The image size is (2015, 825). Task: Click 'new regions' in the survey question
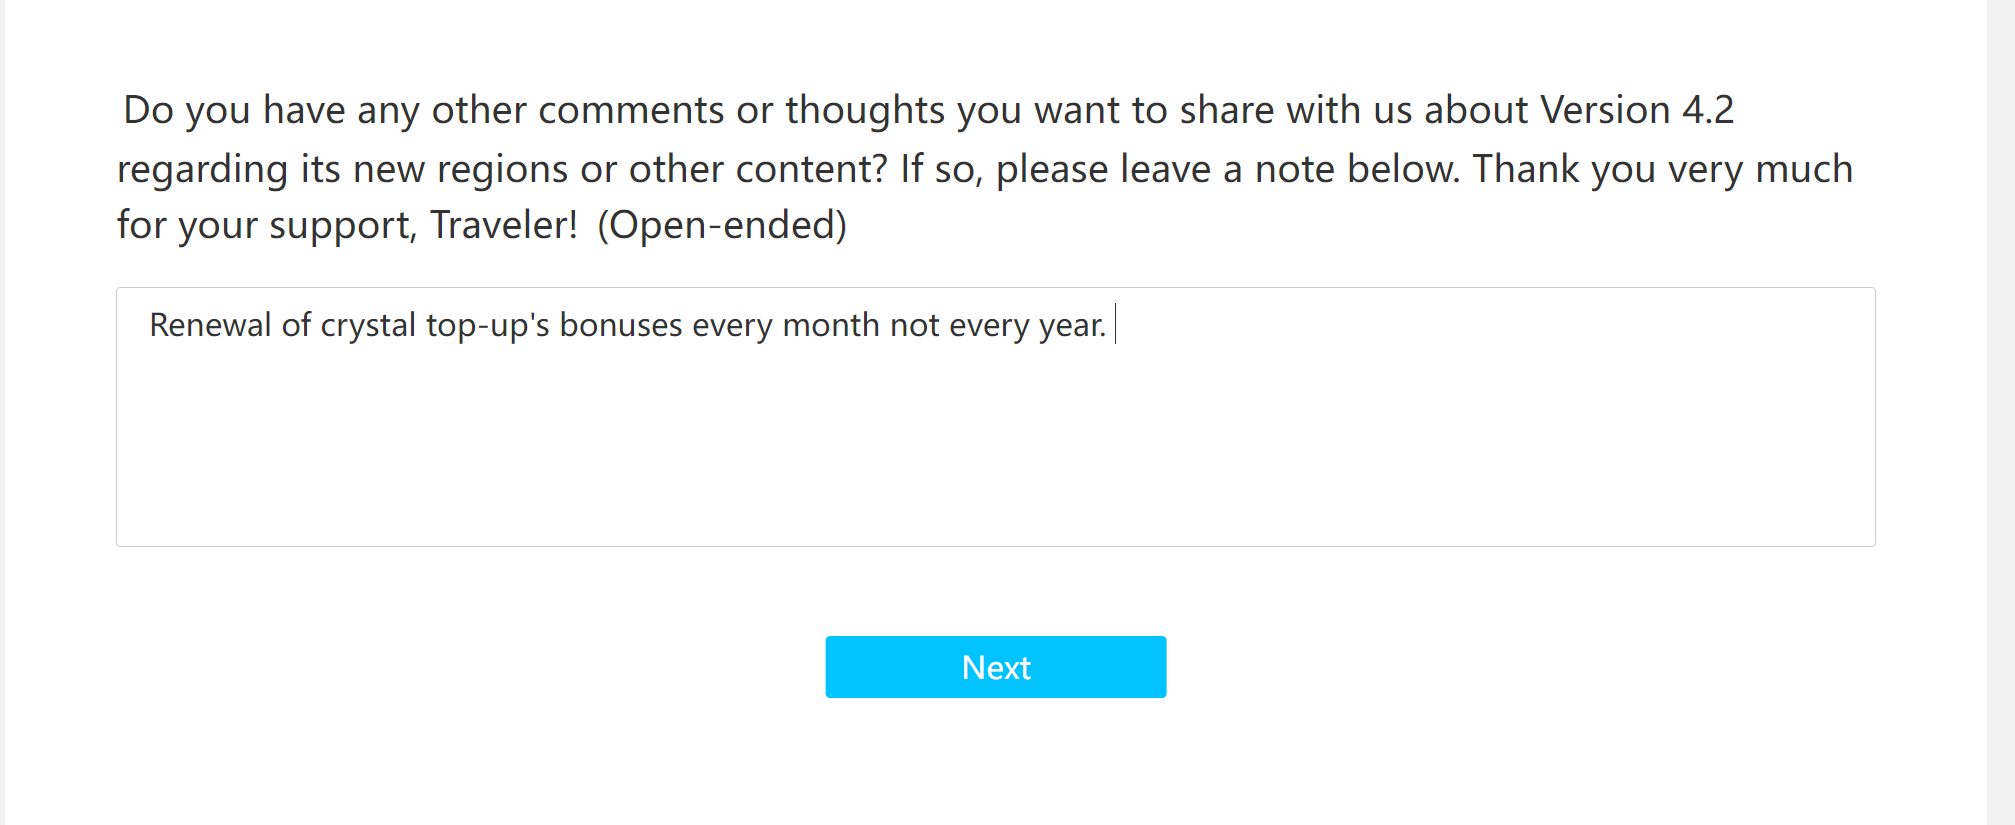coord(460,169)
